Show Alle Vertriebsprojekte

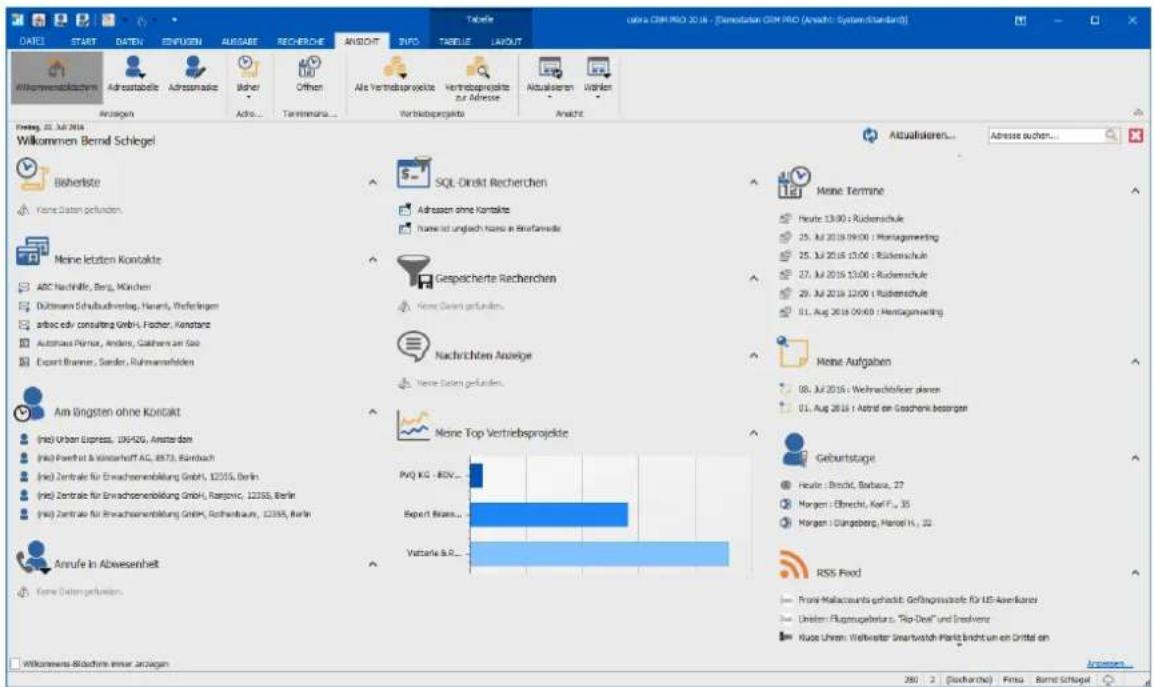tap(394, 75)
